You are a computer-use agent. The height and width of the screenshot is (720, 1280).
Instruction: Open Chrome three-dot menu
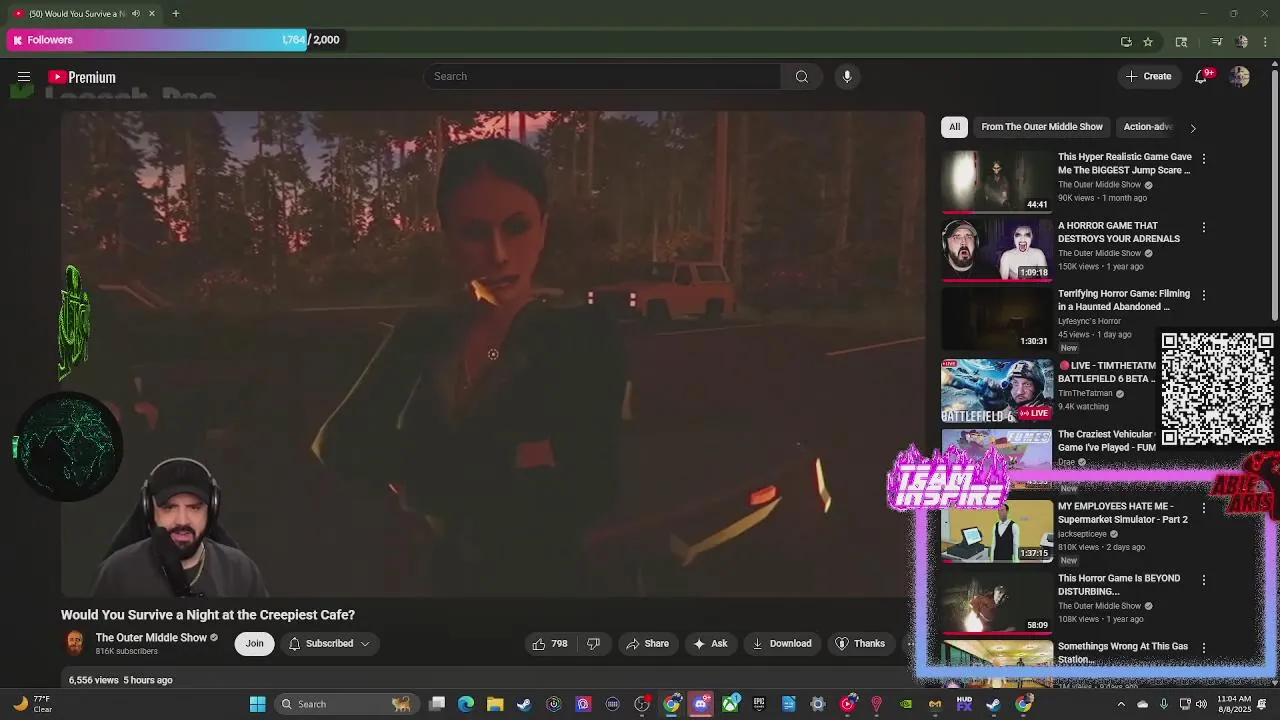(1266, 41)
